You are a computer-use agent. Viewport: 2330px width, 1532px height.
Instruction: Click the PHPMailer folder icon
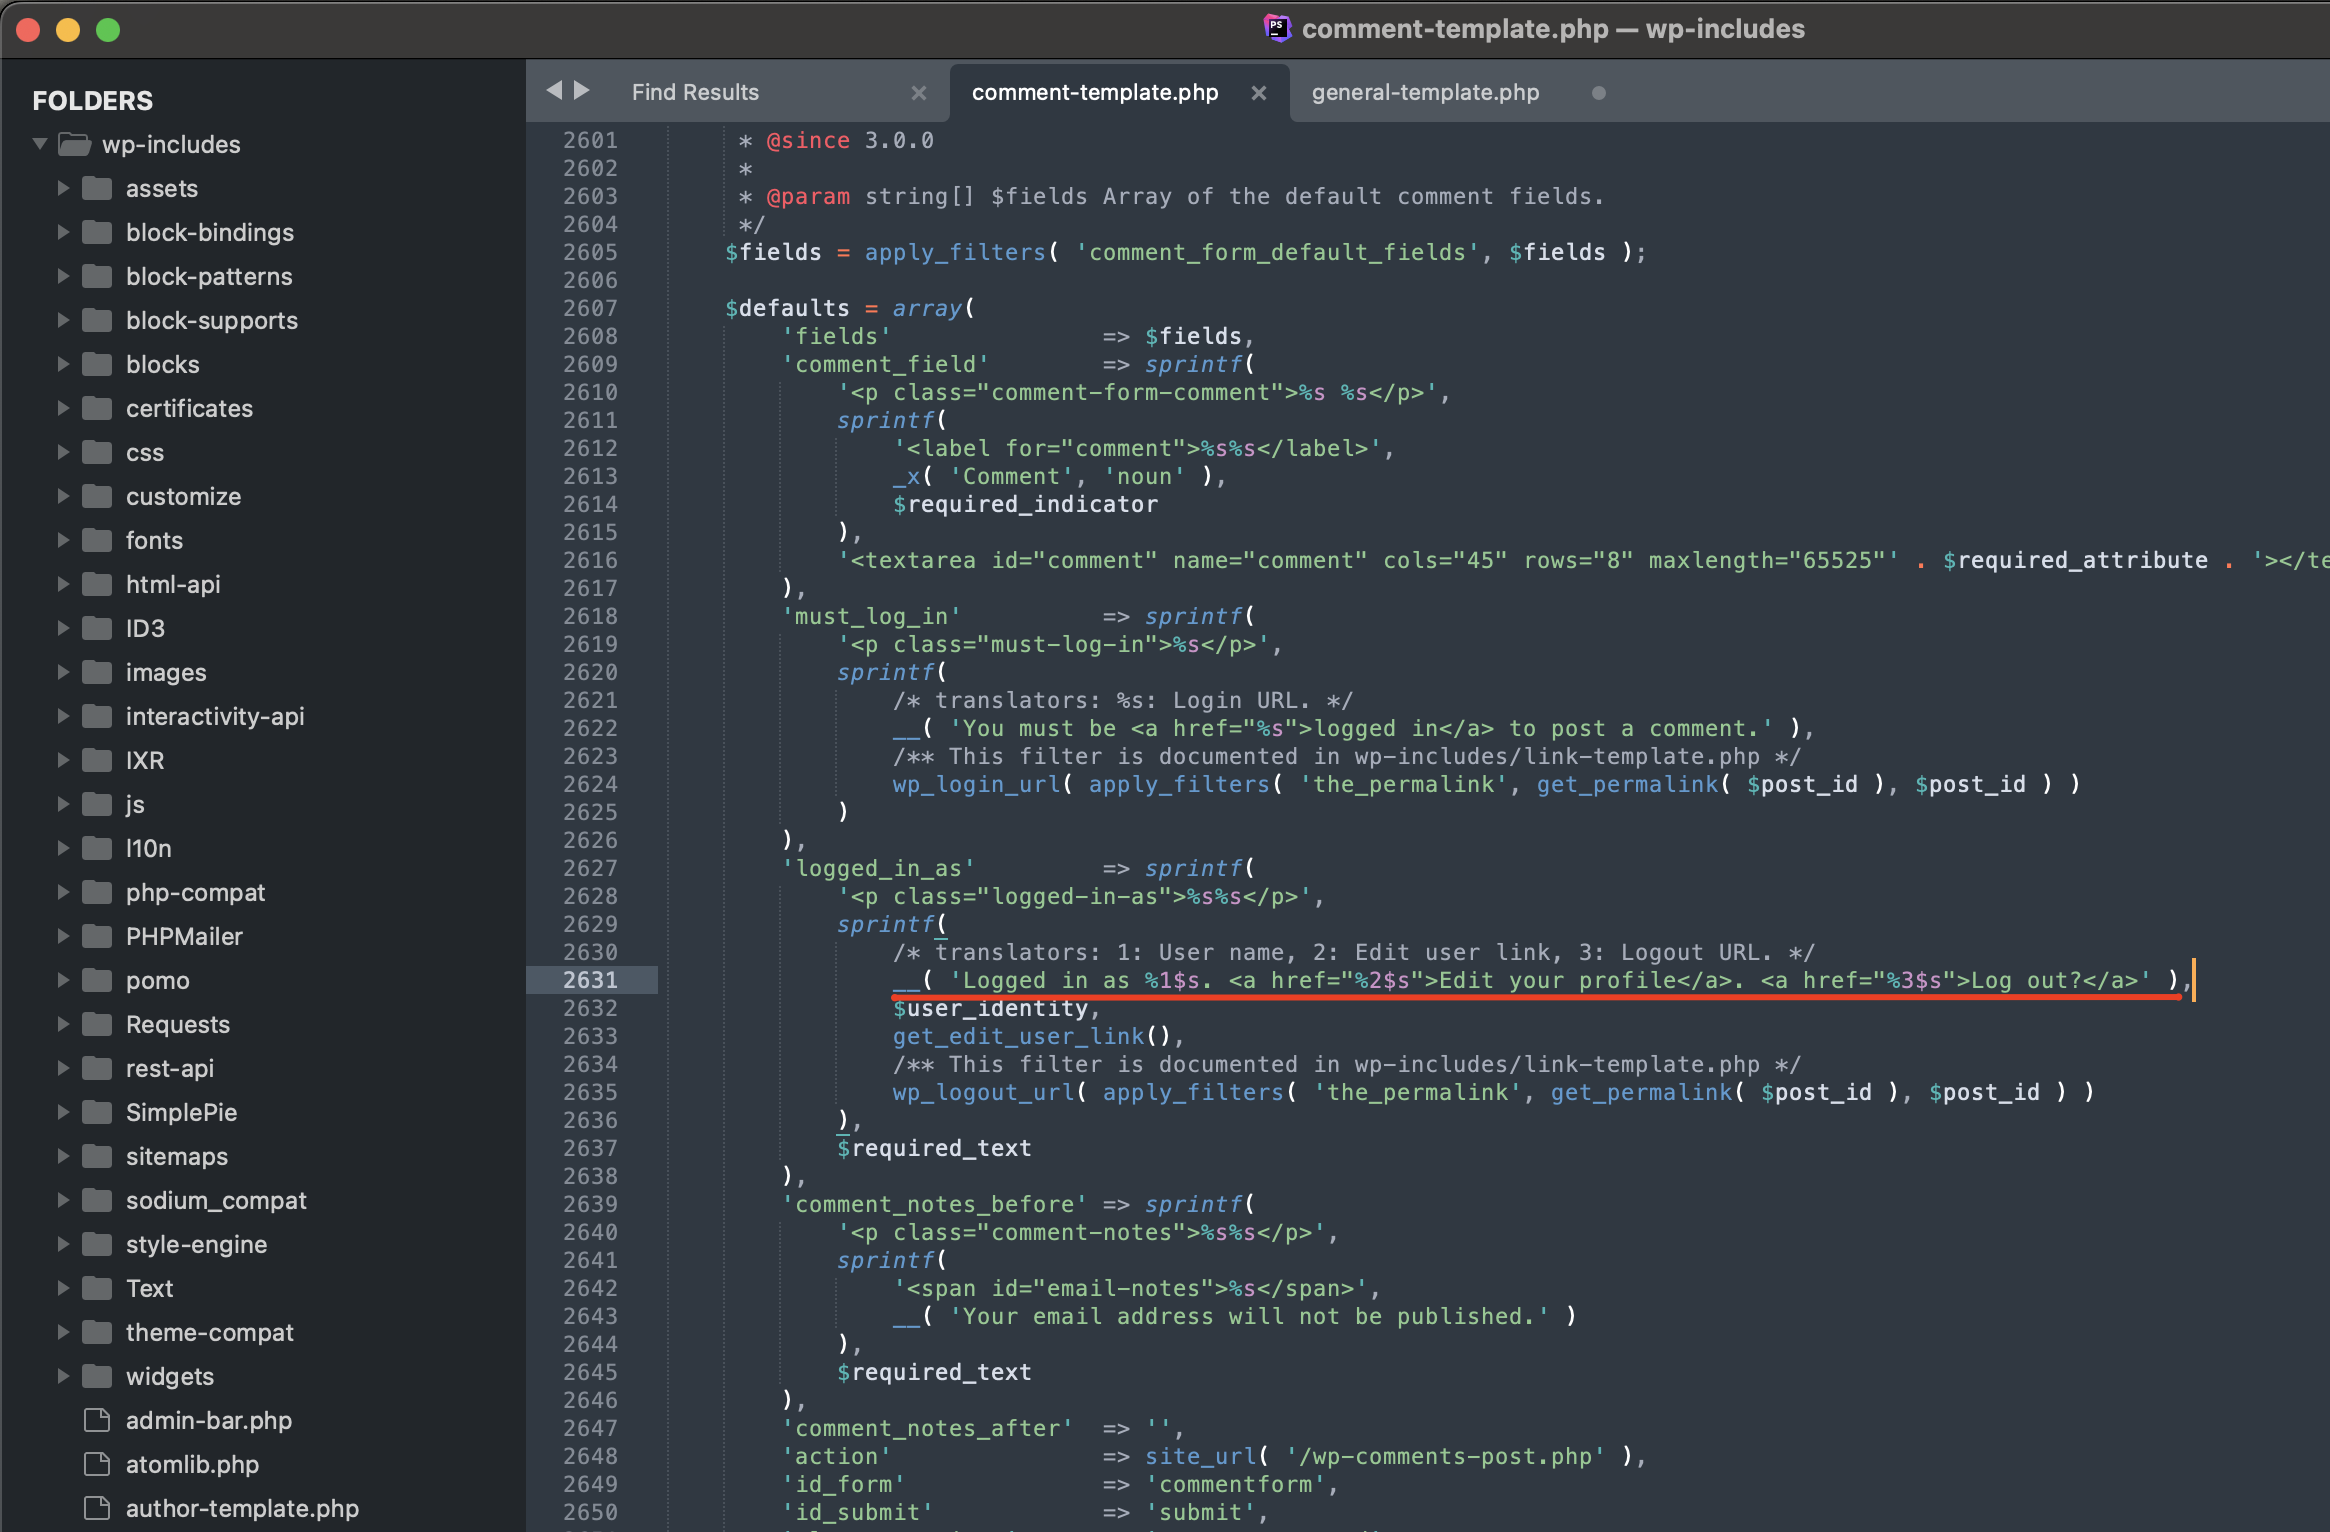click(x=97, y=936)
